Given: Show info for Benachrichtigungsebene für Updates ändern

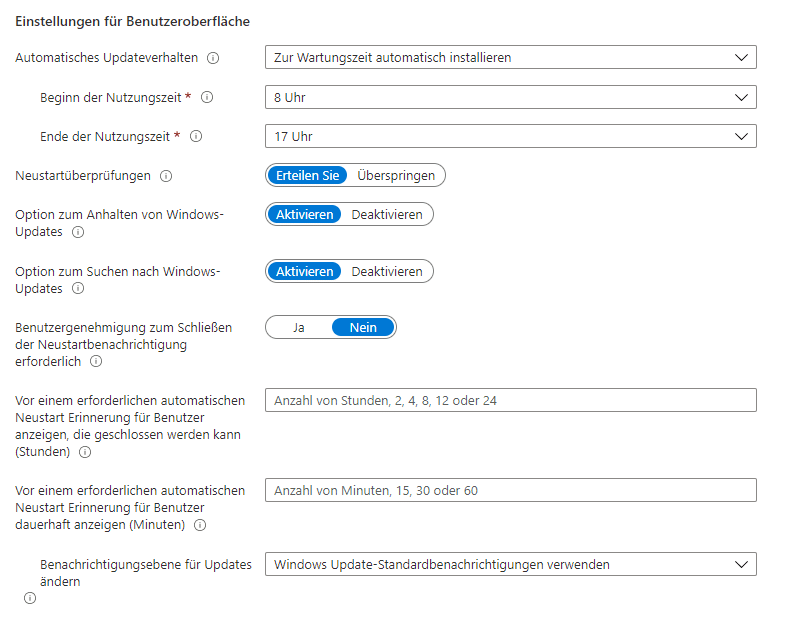Looking at the screenshot, I should tap(29, 598).
